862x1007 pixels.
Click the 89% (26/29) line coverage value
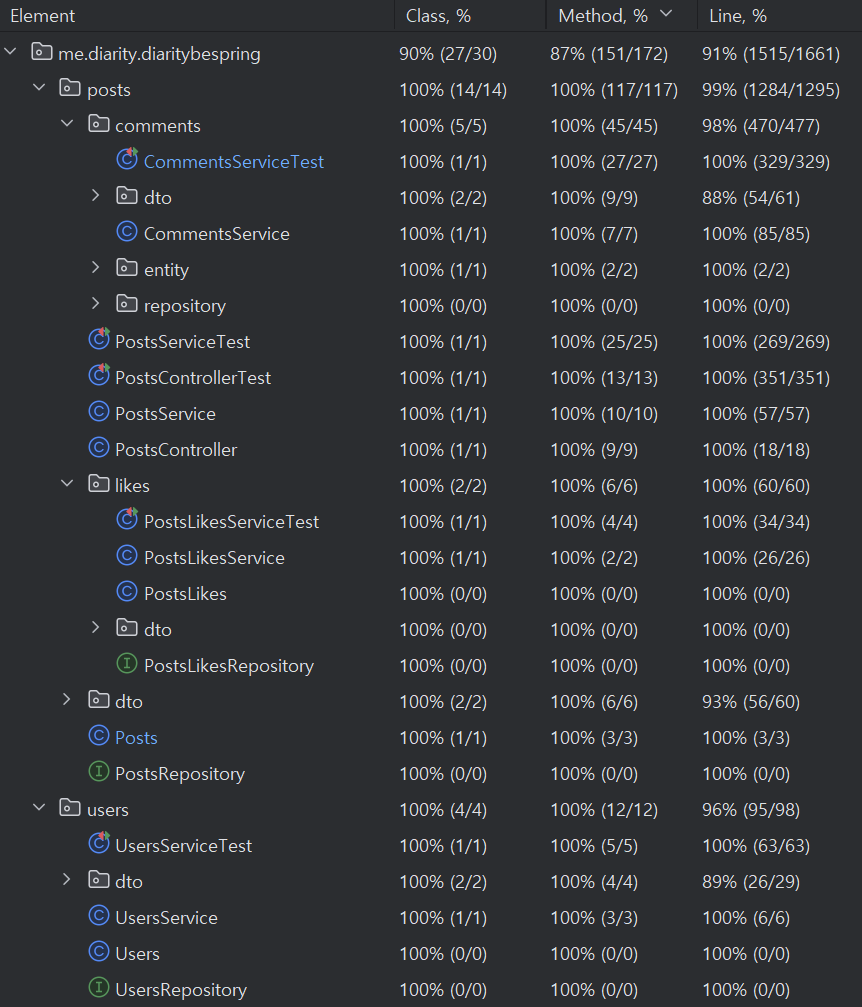pyautogui.click(x=751, y=882)
